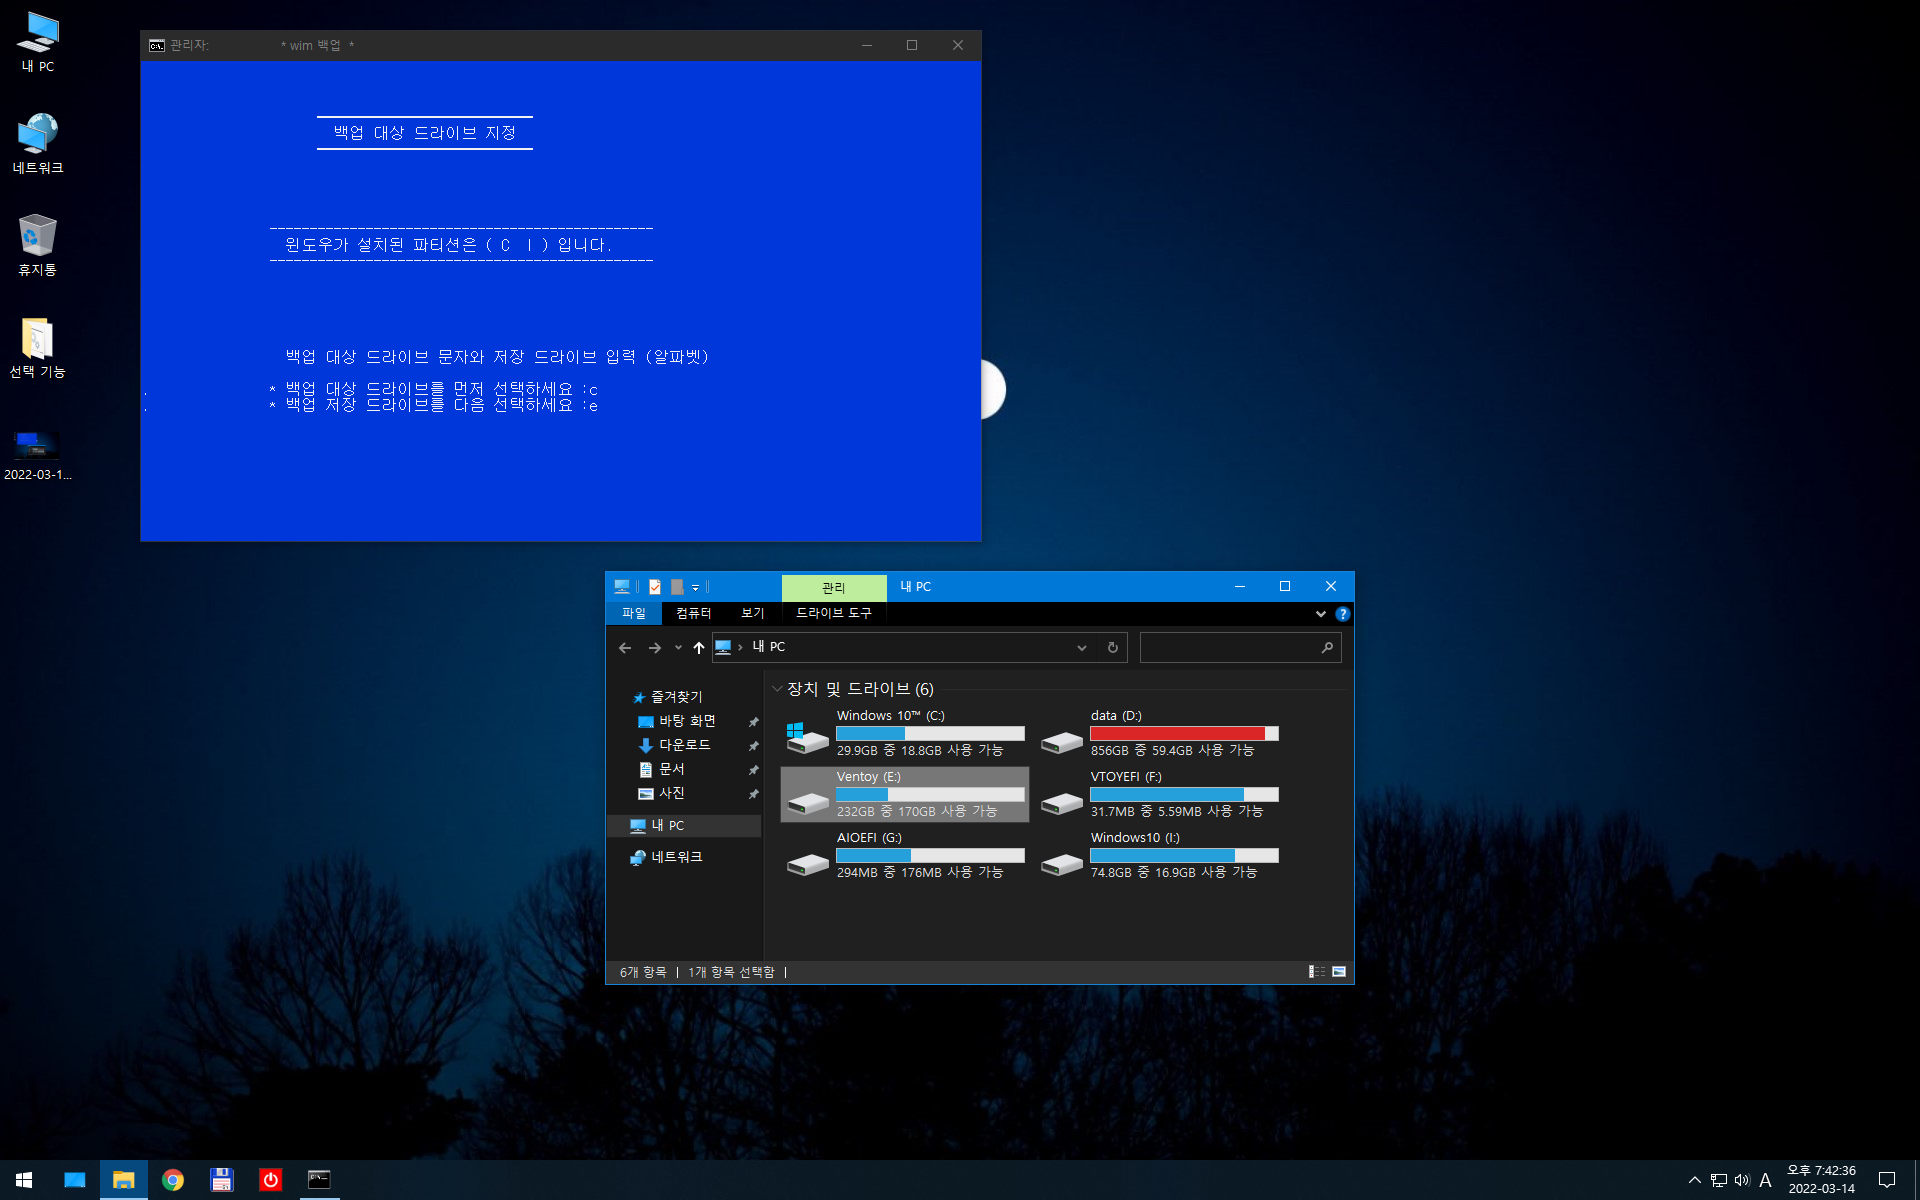Click the search magnifier icon
Image resolution: width=1920 pixels, height=1200 pixels.
pyautogui.click(x=1327, y=648)
